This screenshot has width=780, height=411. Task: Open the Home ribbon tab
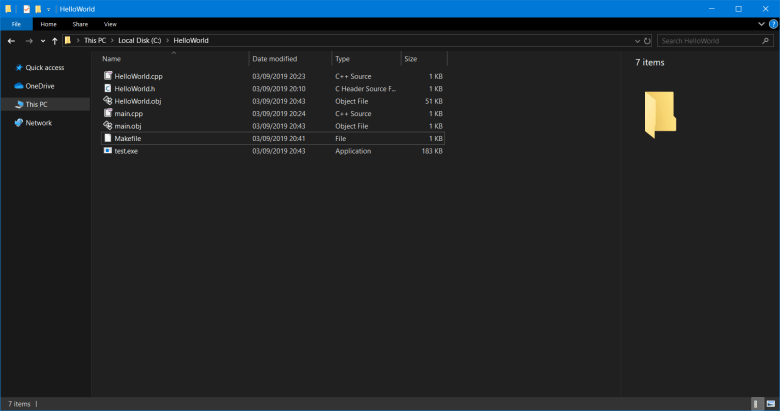48,24
